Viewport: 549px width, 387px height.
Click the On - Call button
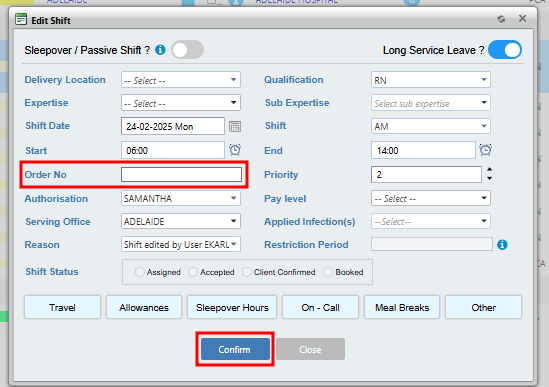tap(320, 307)
